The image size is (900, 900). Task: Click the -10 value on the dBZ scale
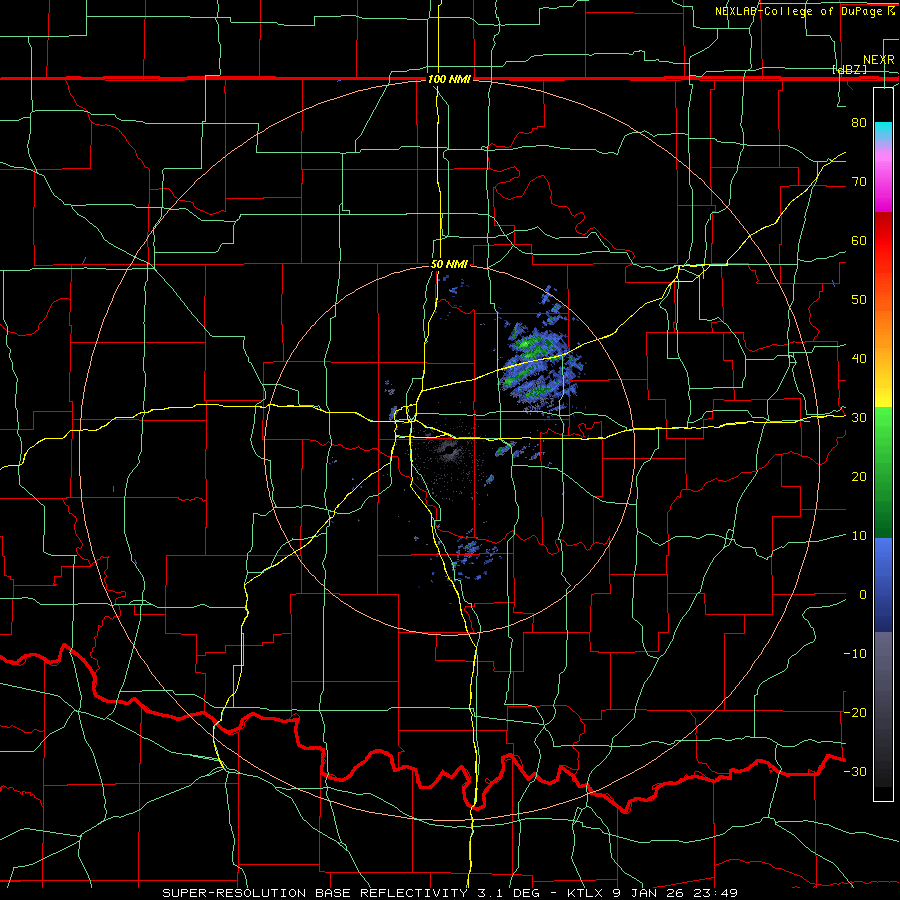point(855,654)
